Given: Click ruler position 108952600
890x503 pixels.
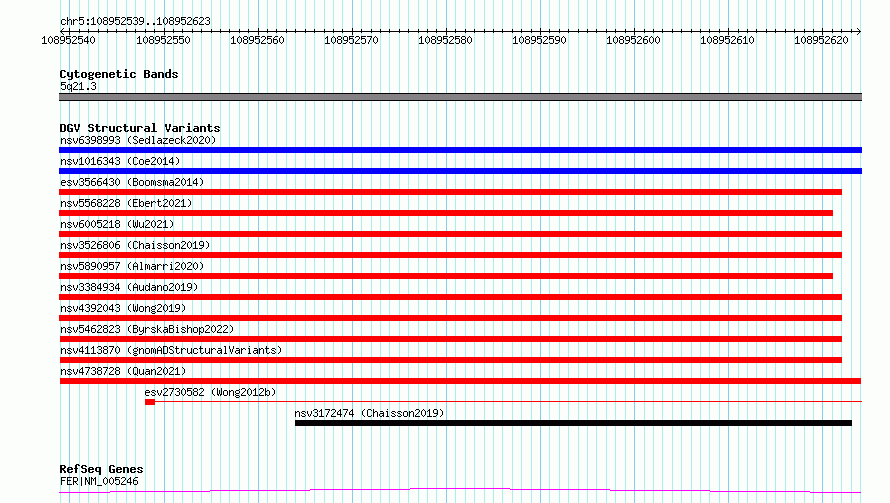Looking at the screenshot, I should tap(633, 40).
